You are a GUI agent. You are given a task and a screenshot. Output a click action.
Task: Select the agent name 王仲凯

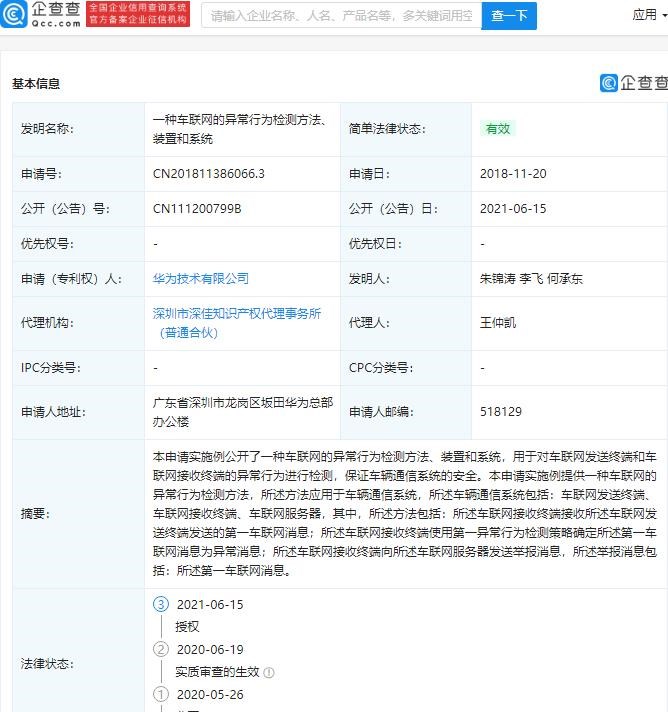tap(498, 323)
